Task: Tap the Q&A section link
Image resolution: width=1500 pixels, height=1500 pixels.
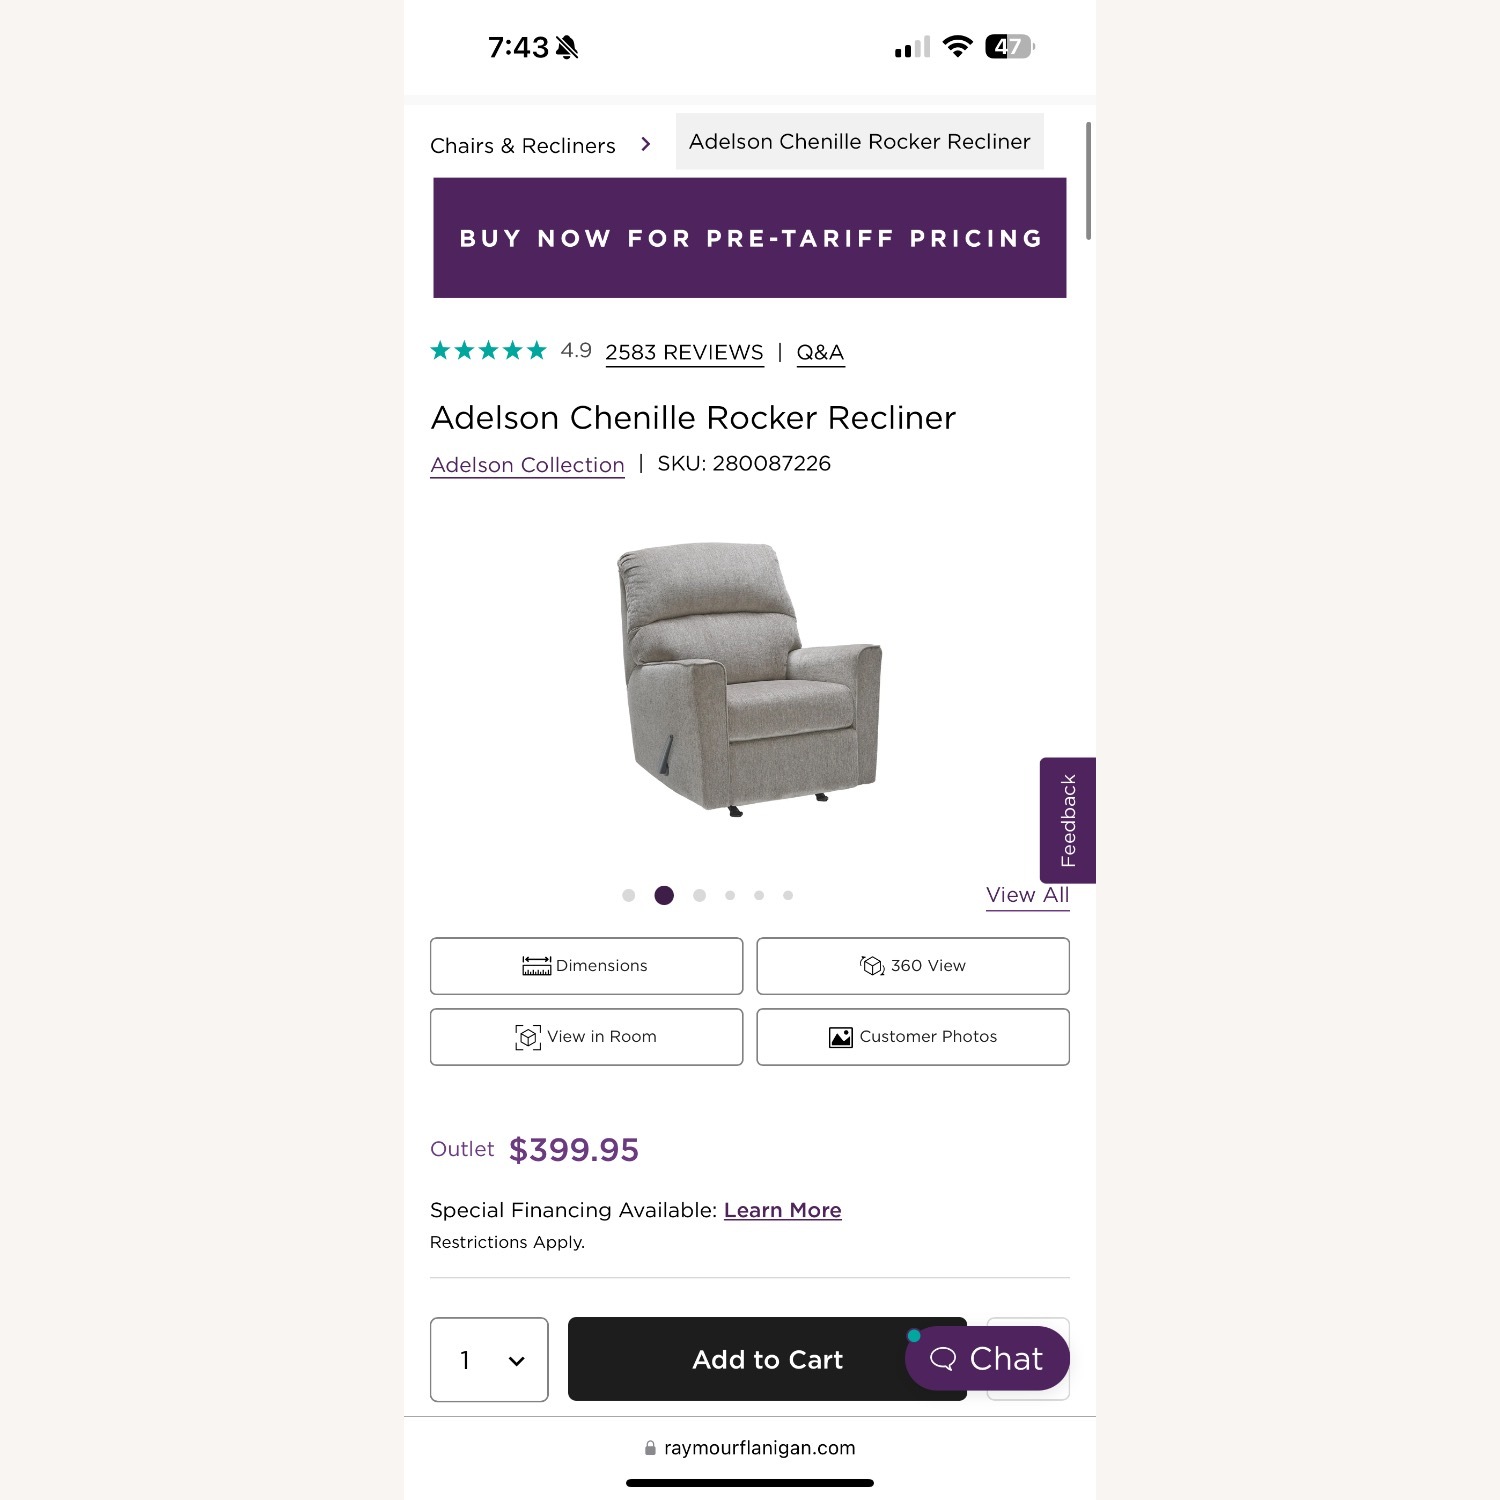Action: [x=820, y=352]
